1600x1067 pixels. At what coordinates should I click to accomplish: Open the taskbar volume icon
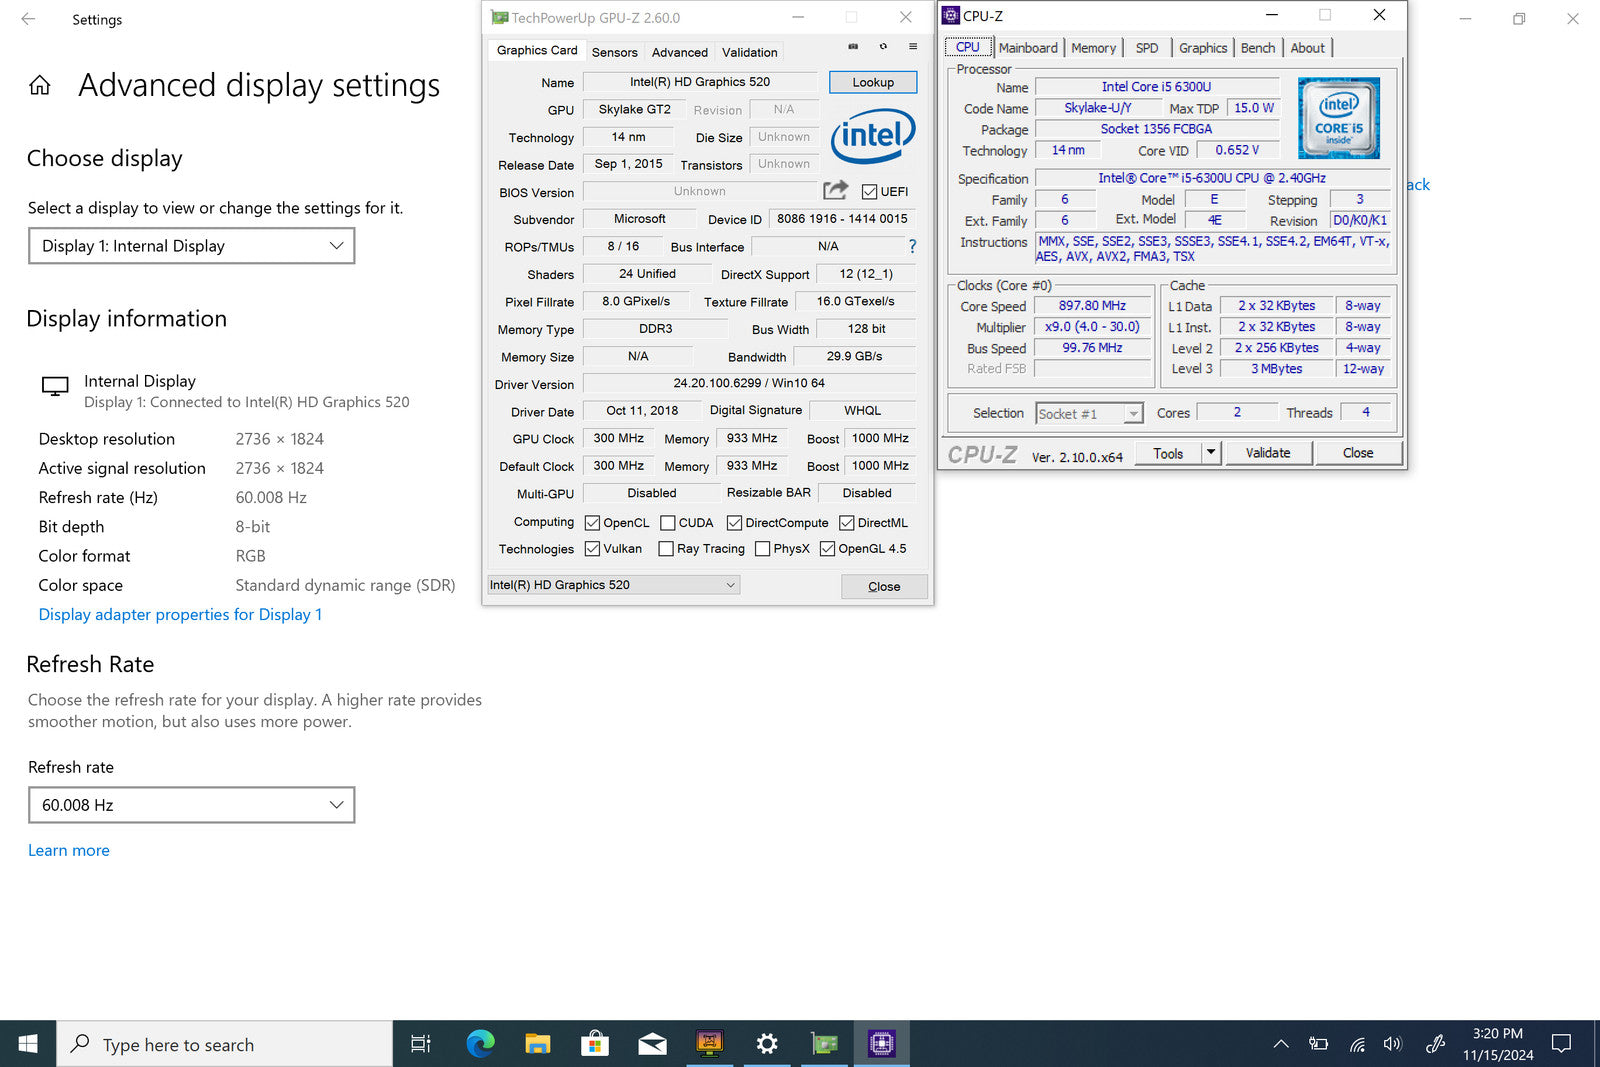point(1392,1044)
